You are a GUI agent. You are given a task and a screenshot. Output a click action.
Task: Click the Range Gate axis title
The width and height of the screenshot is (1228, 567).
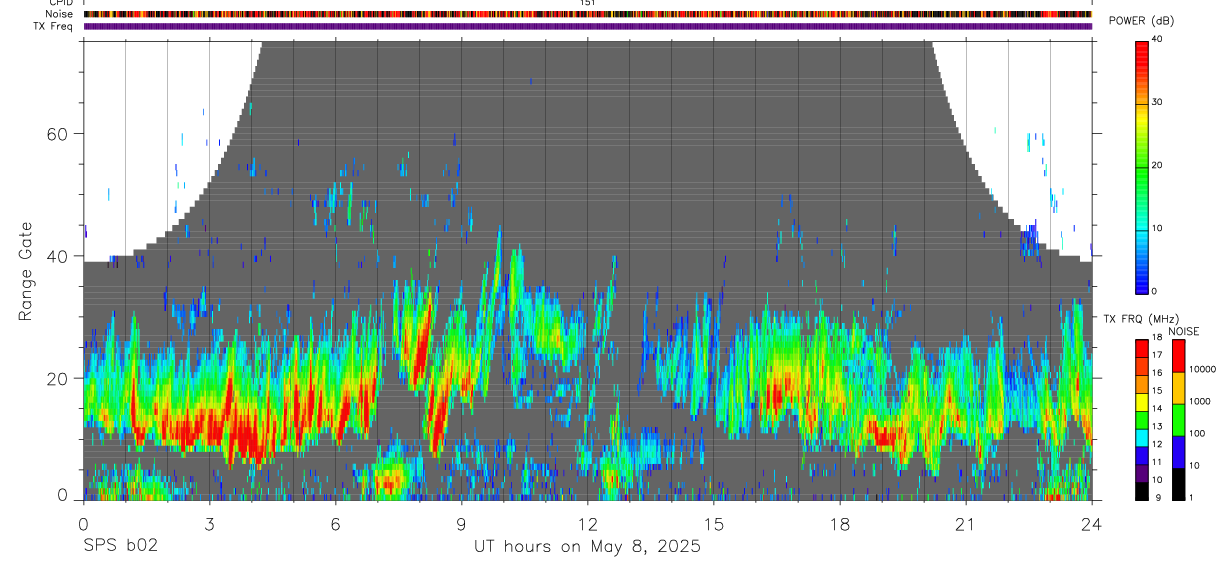point(27,271)
